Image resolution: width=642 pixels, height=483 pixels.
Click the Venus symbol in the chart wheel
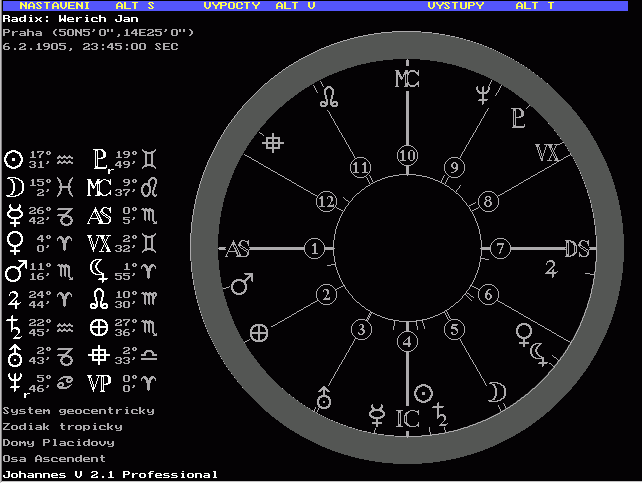point(523,331)
